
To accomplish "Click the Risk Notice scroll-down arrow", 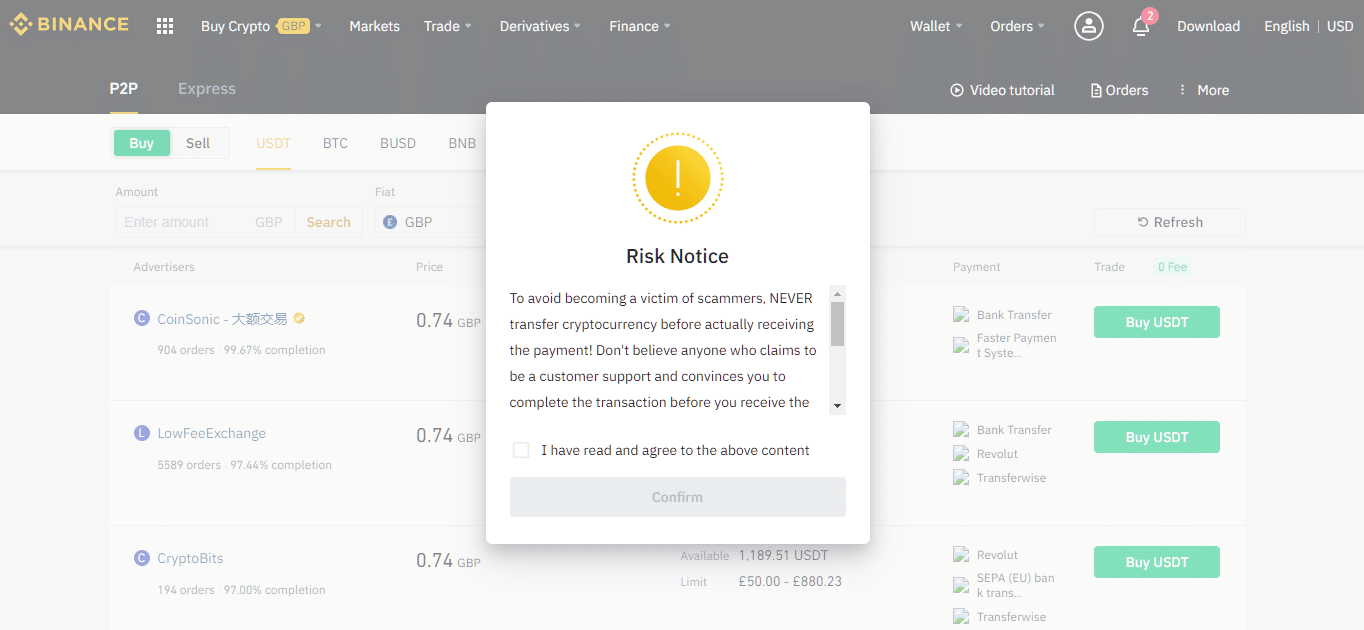I will [x=838, y=406].
